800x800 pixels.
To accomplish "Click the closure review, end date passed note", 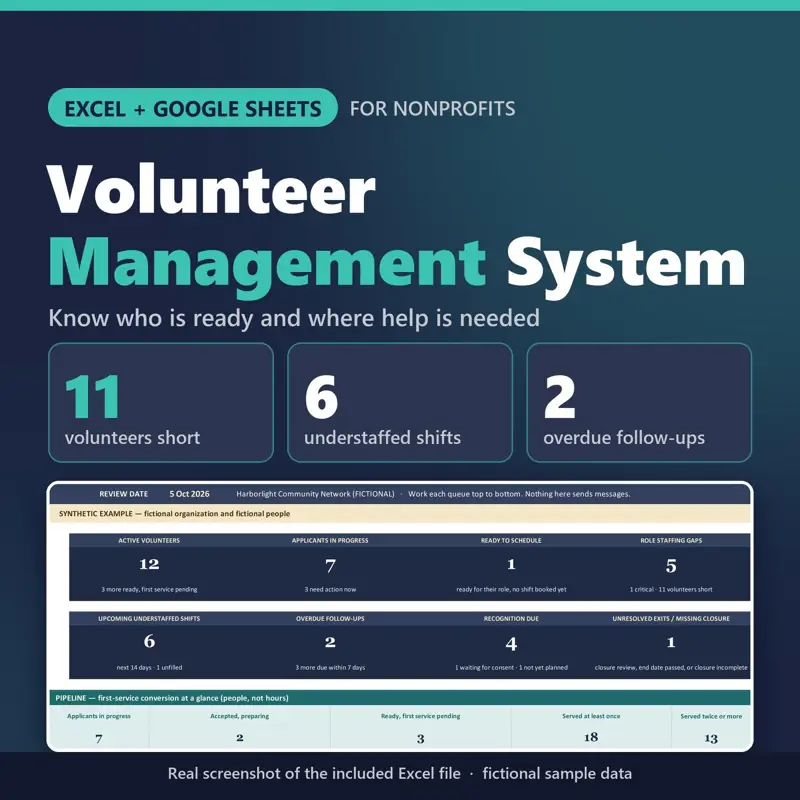I will (x=671, y=667).
